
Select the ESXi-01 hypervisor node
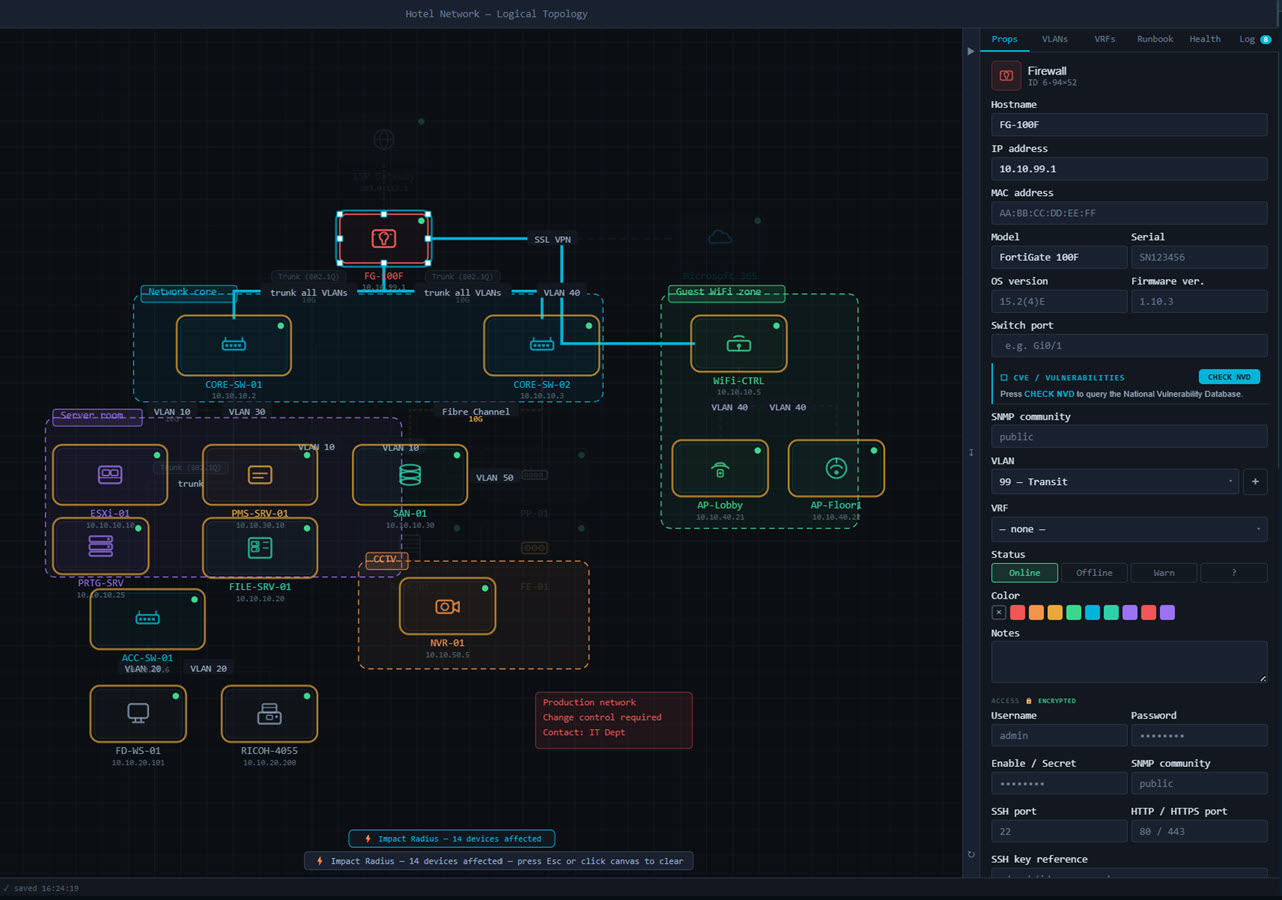click(x=110, y=475)
